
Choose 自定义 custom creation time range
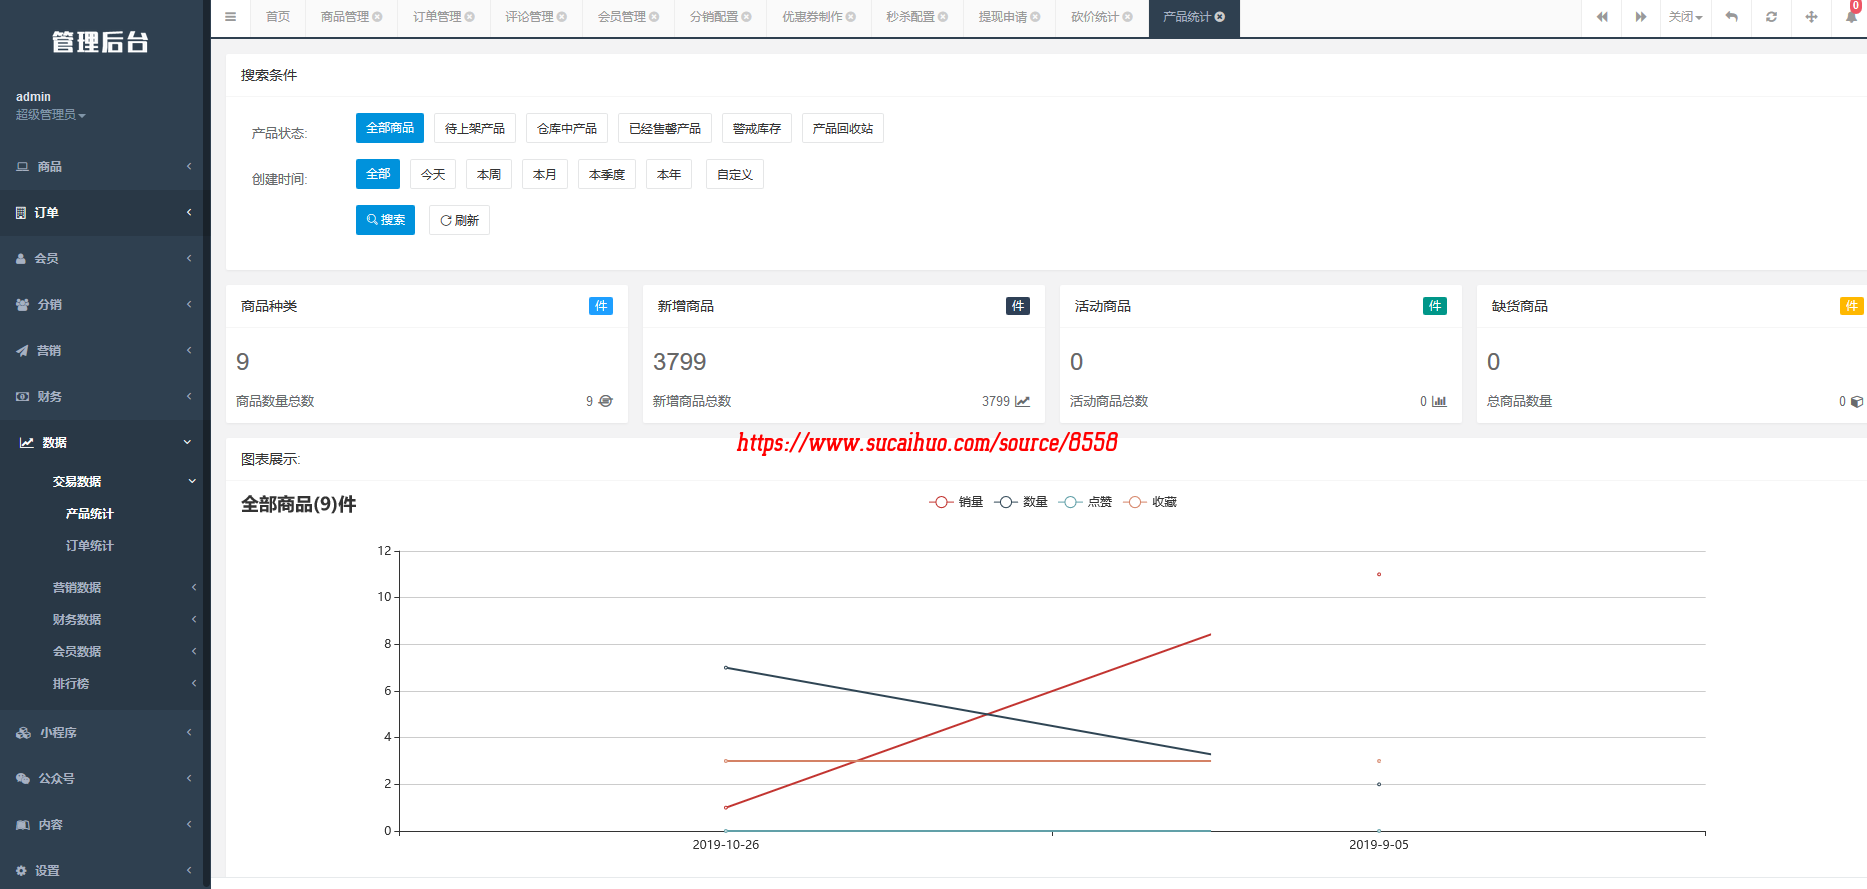tap(735, 174)
